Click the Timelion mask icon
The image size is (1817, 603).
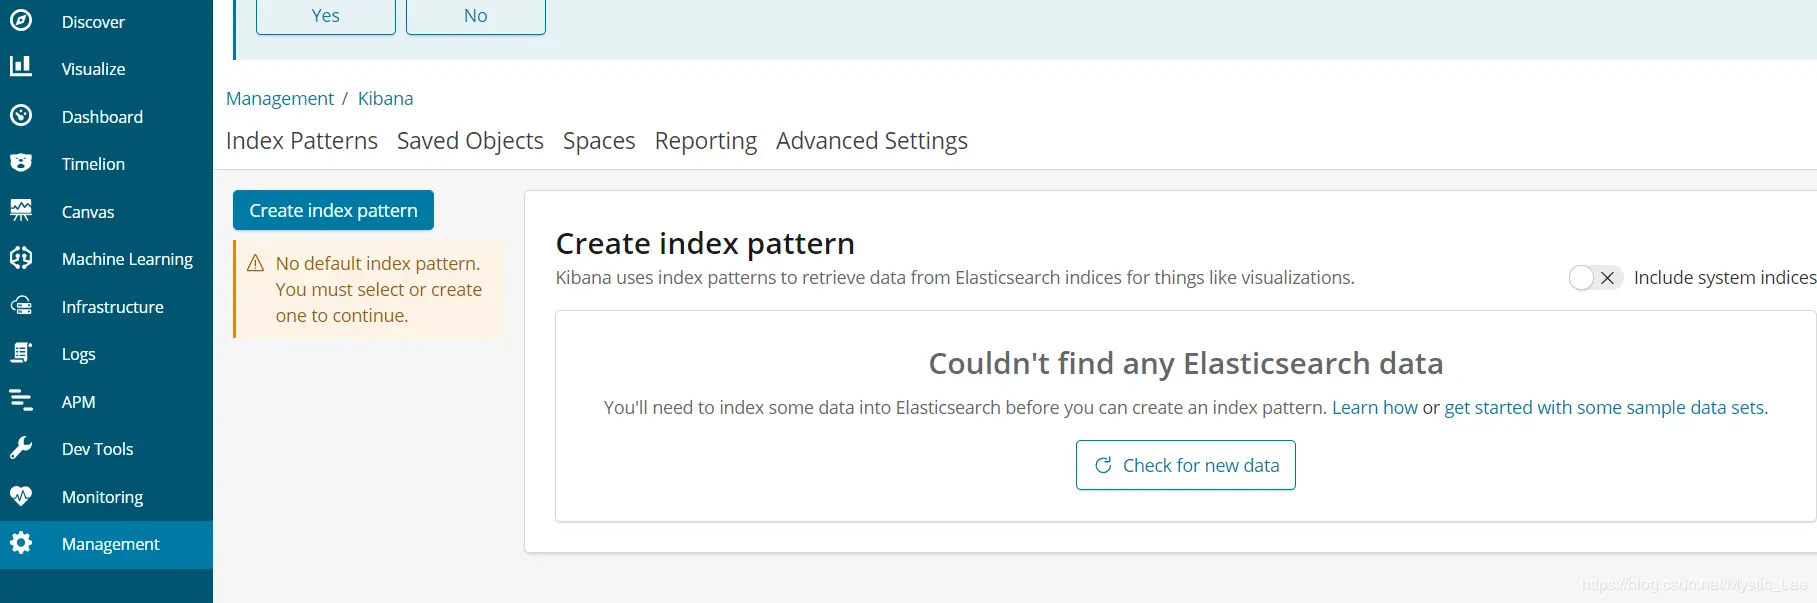21,163
